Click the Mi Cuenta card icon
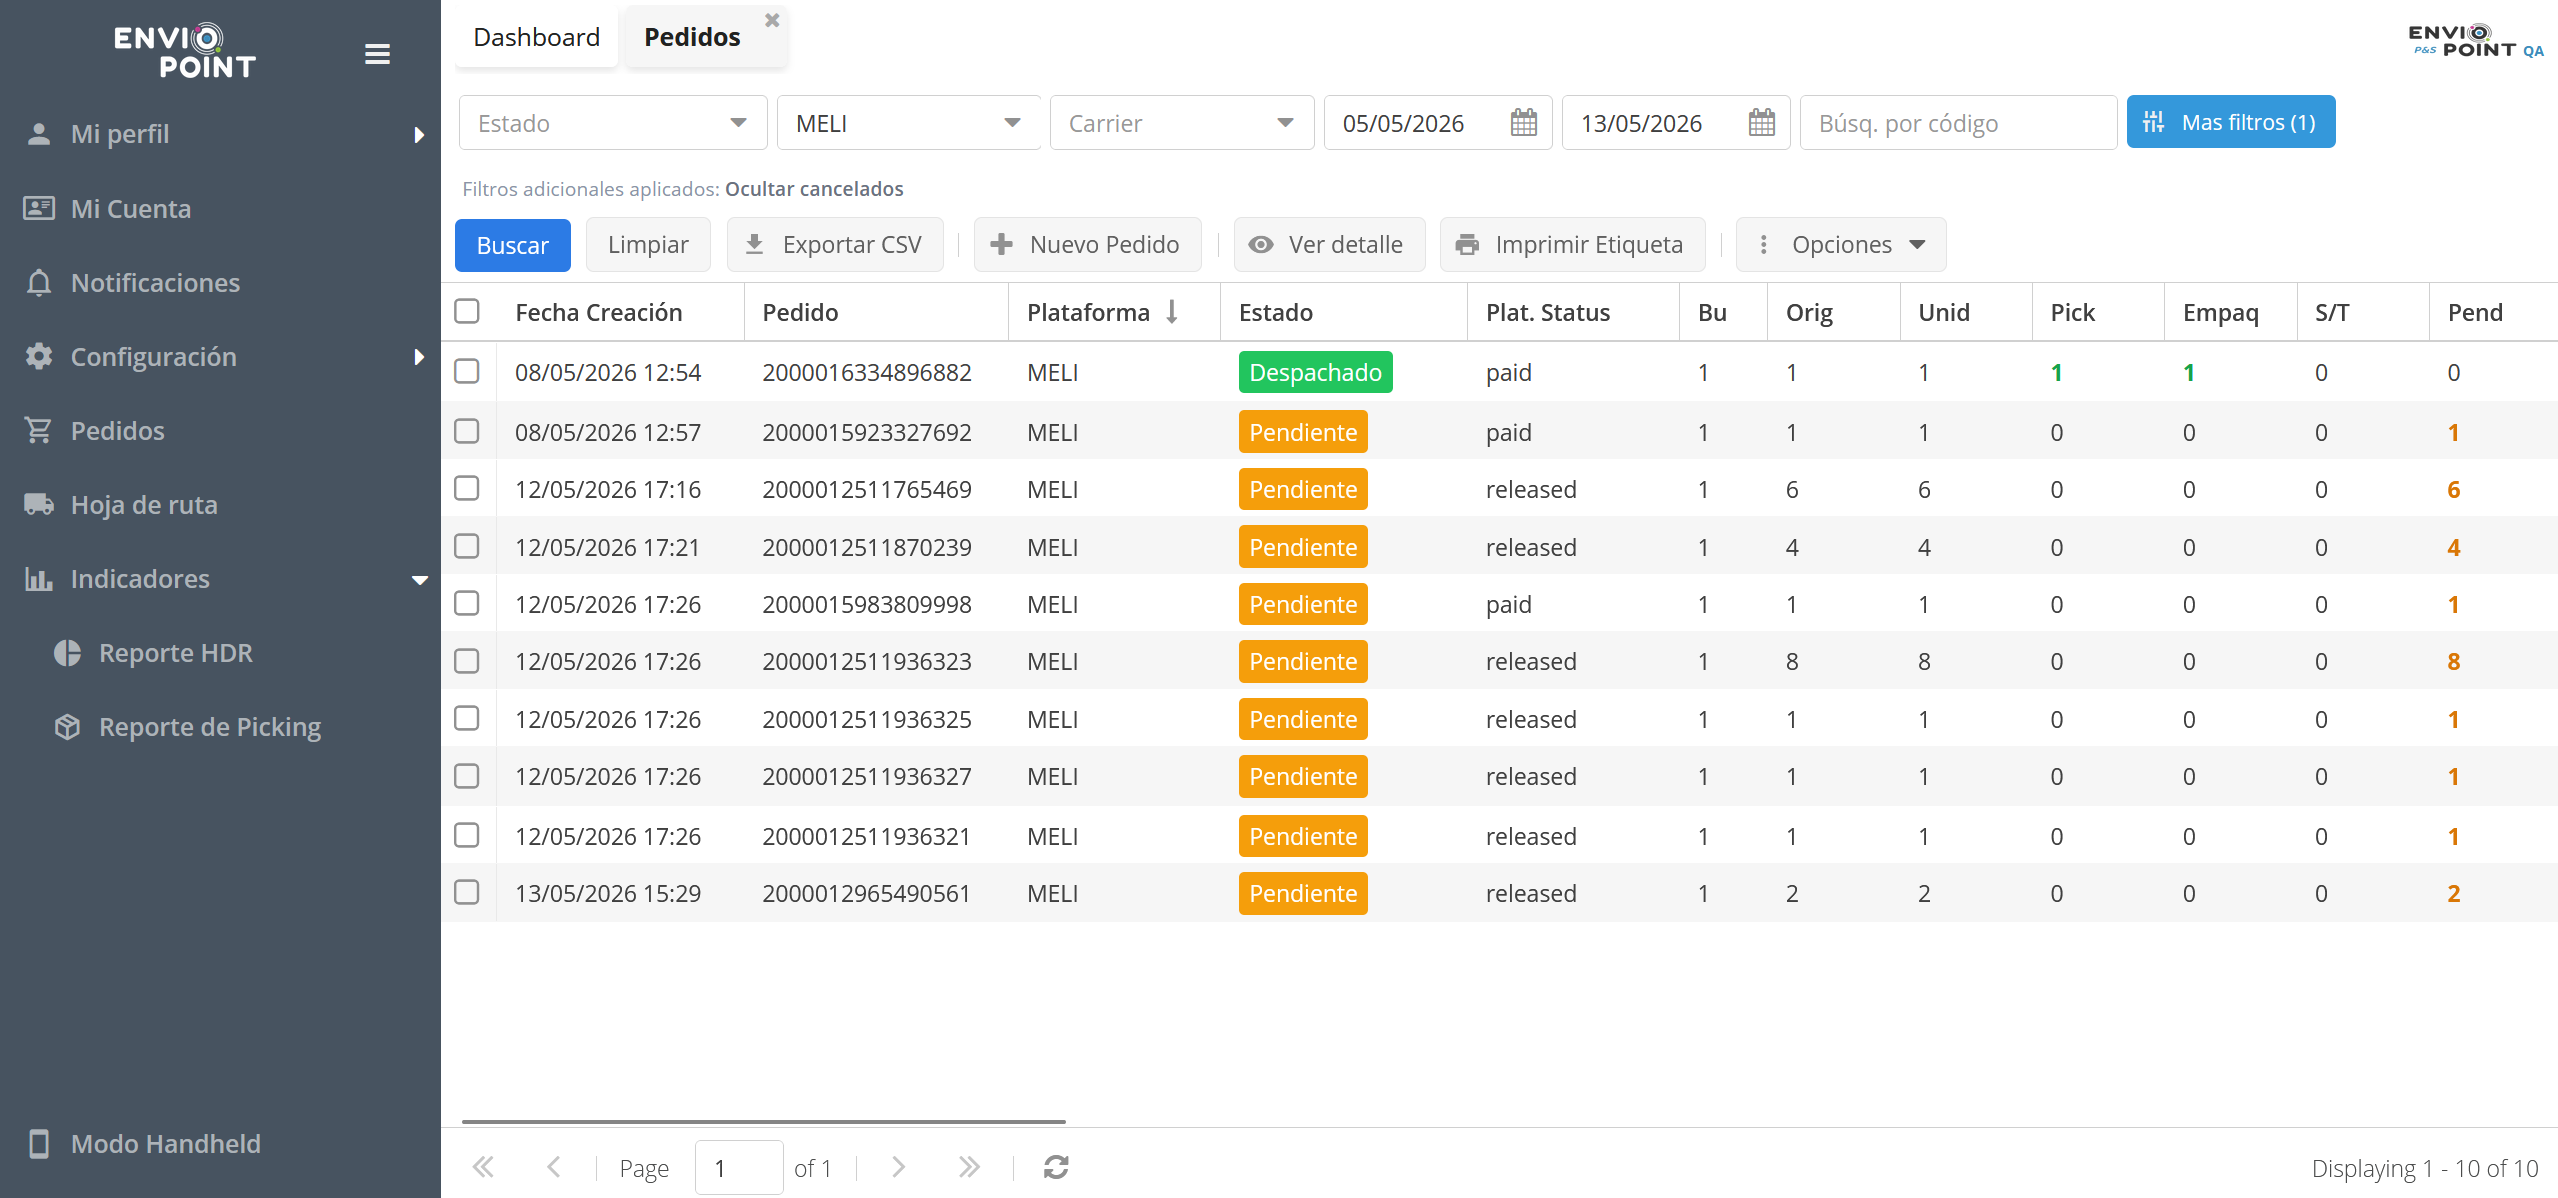This screenshot has height=1198, width=2558. click(39, 208)
